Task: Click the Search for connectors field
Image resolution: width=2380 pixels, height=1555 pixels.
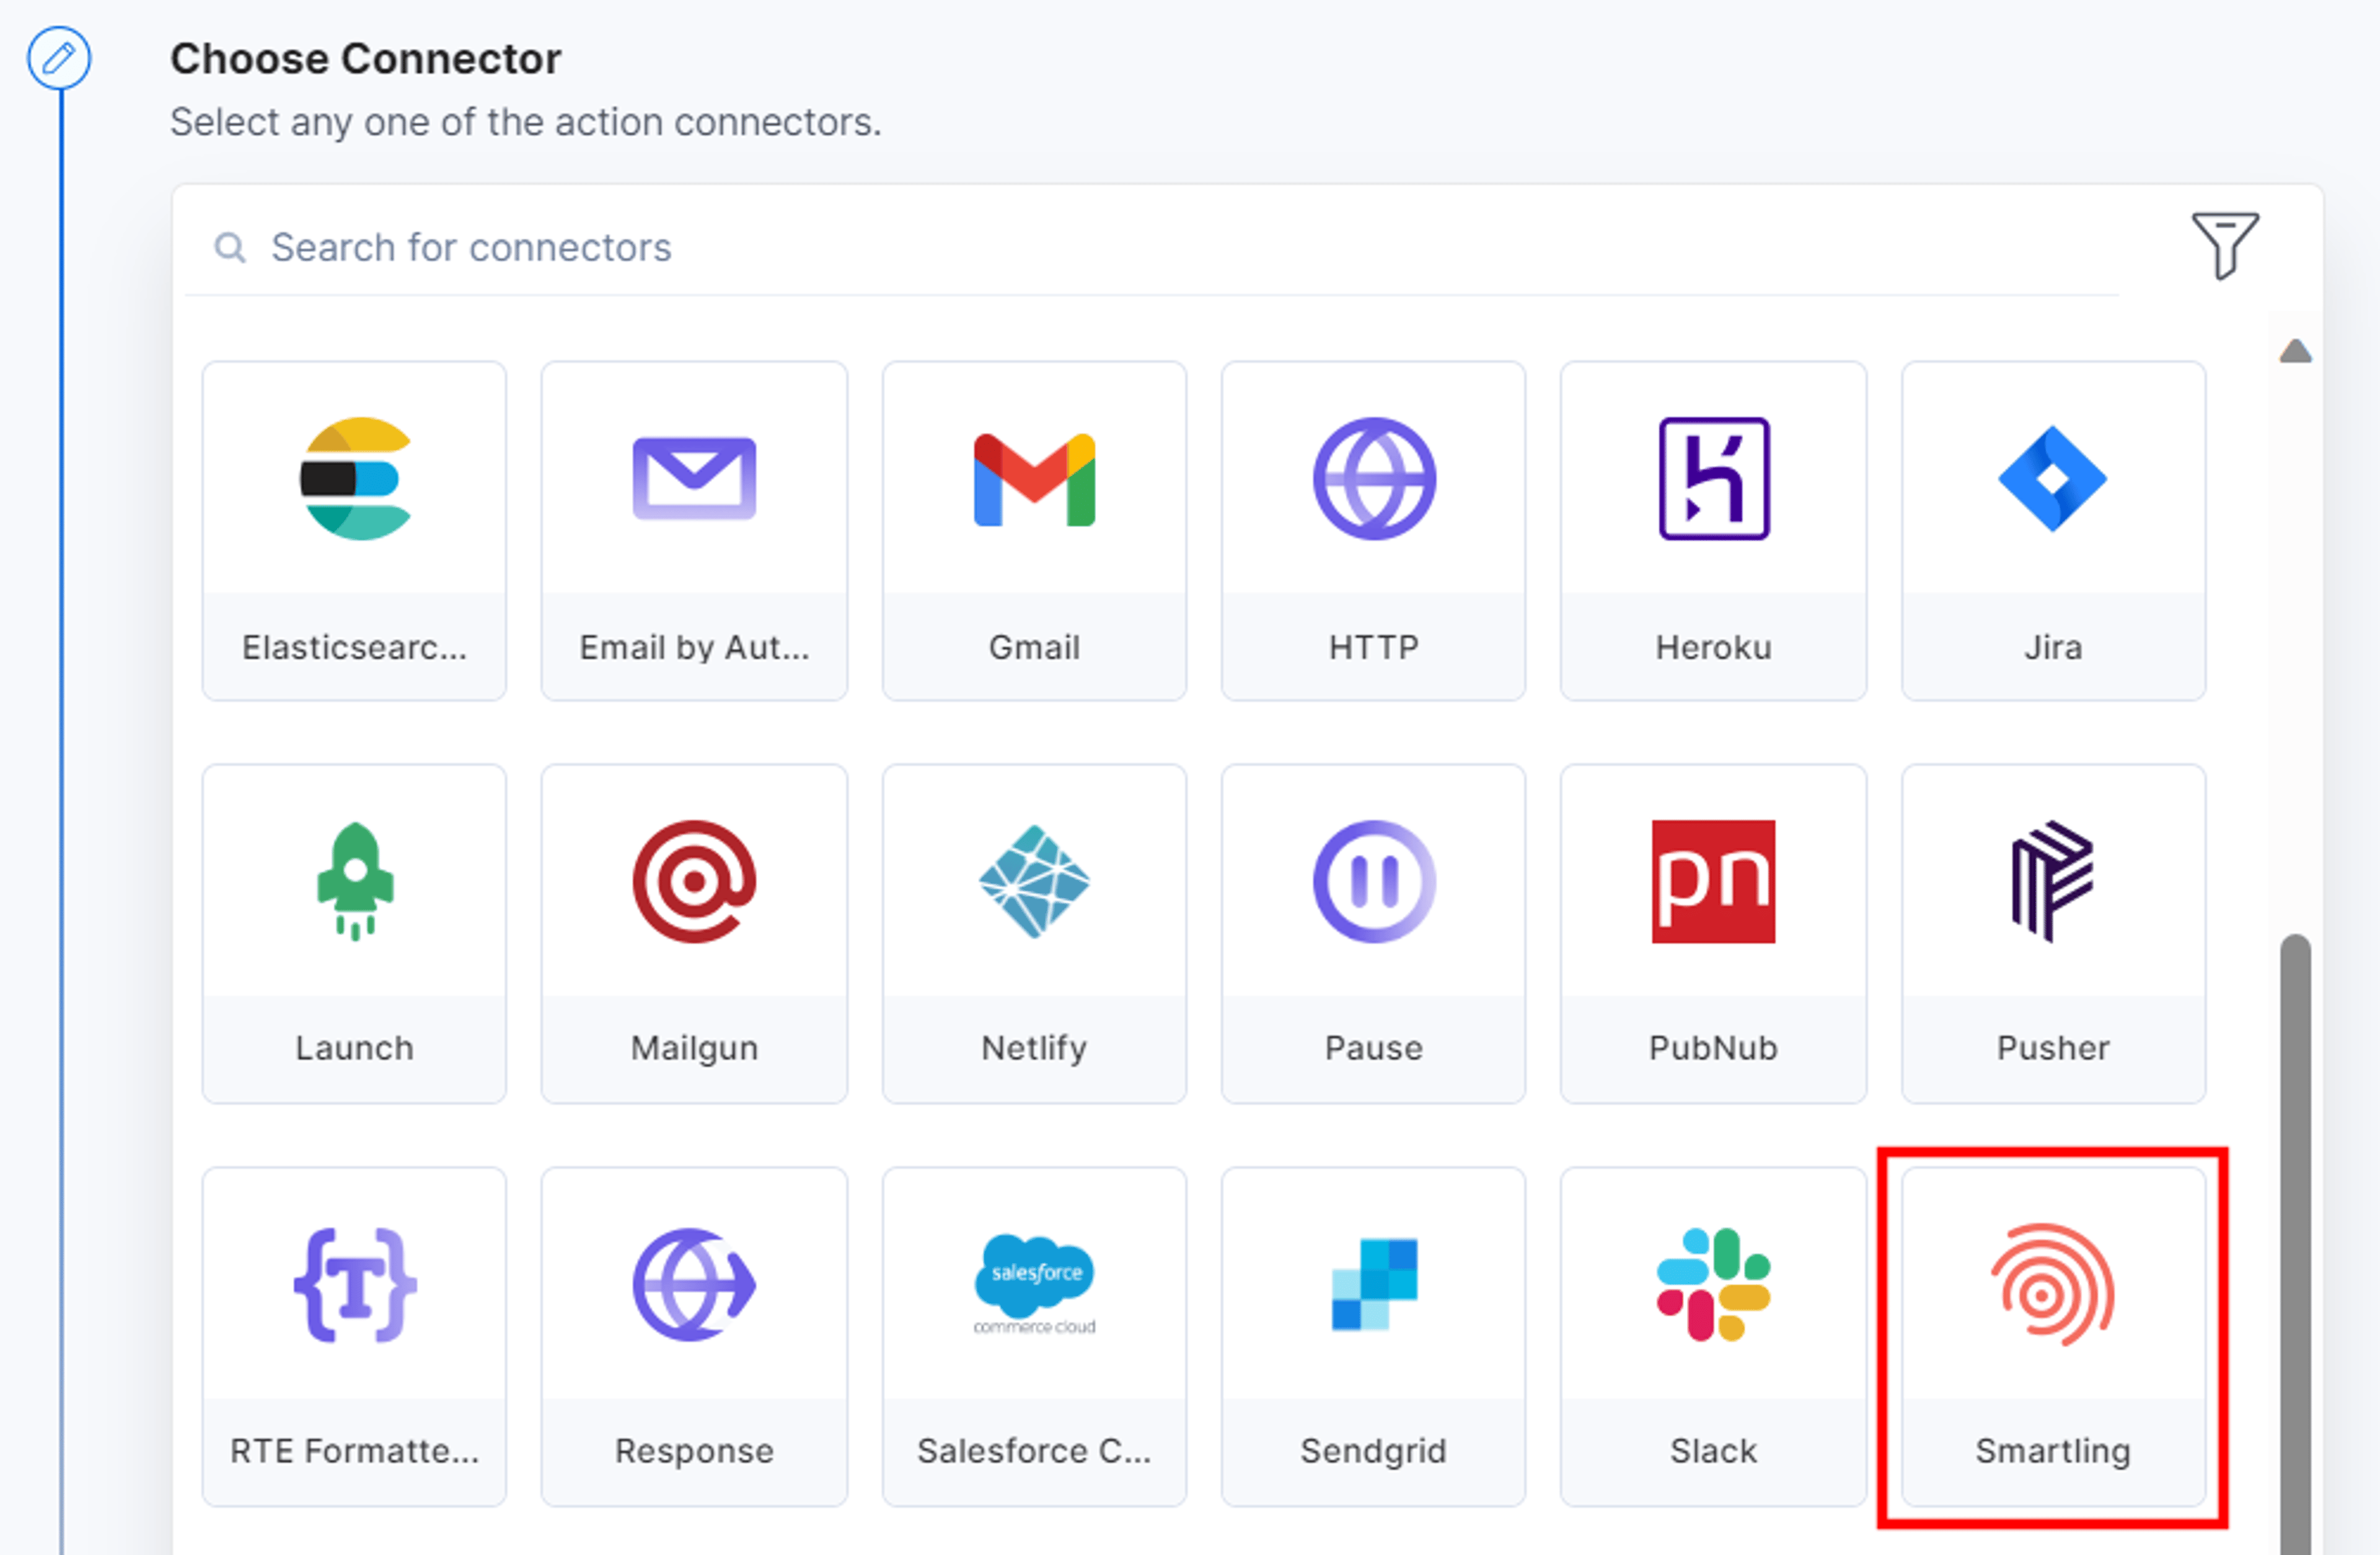Action: (1151, 247)
